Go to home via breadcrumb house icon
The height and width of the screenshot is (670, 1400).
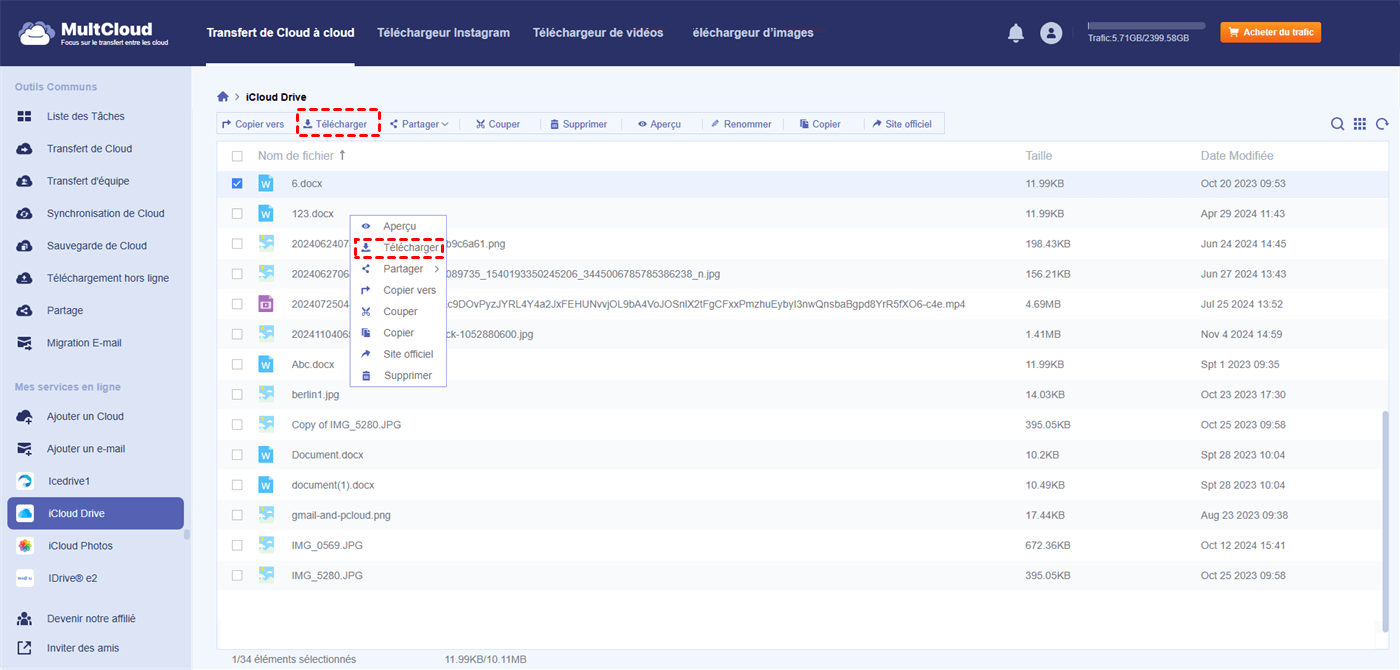pos(223,97)
